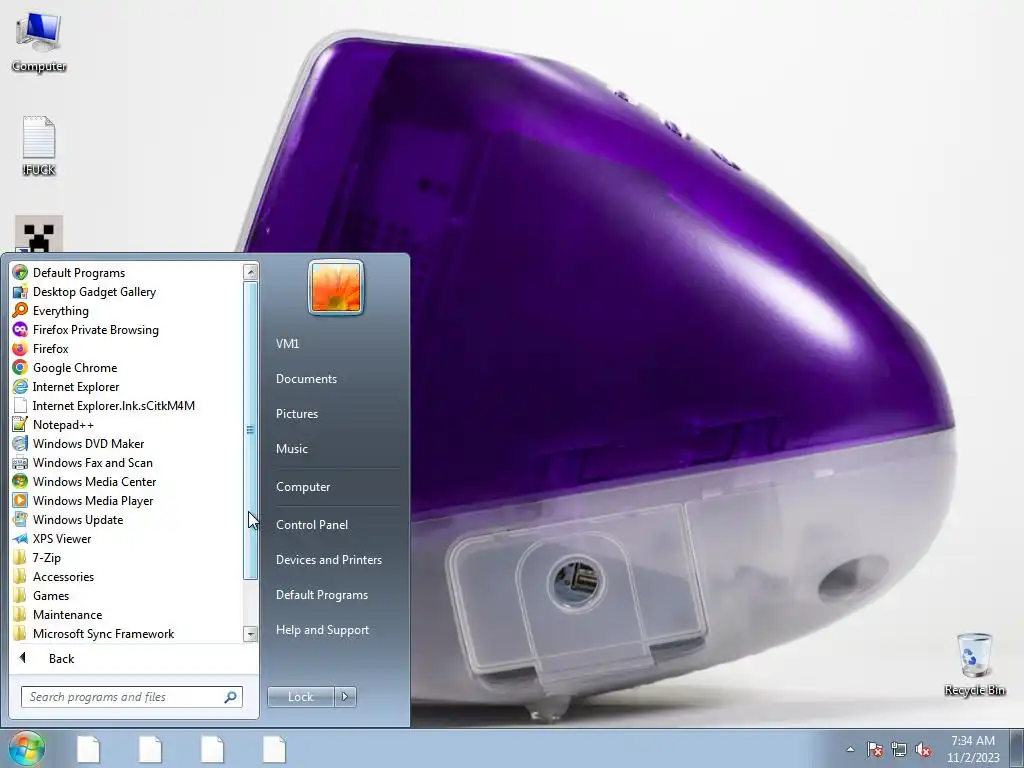Viewport: 1024px width, 768px height.
Task: Click the programs list scroll down arrow
Action: [250, 633]
